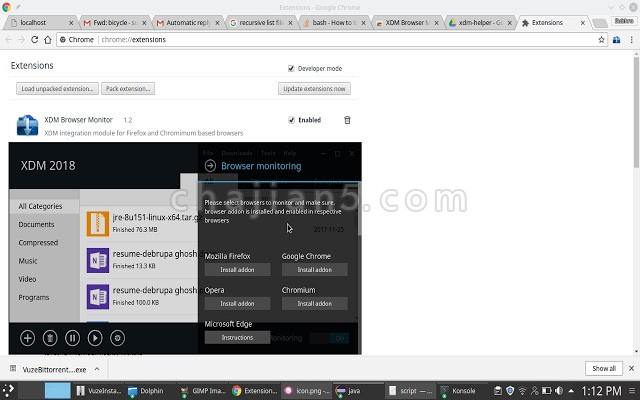Viewport: 640px width, 400px height.
Task: Close the downloads bar with X
Action: 631,368
